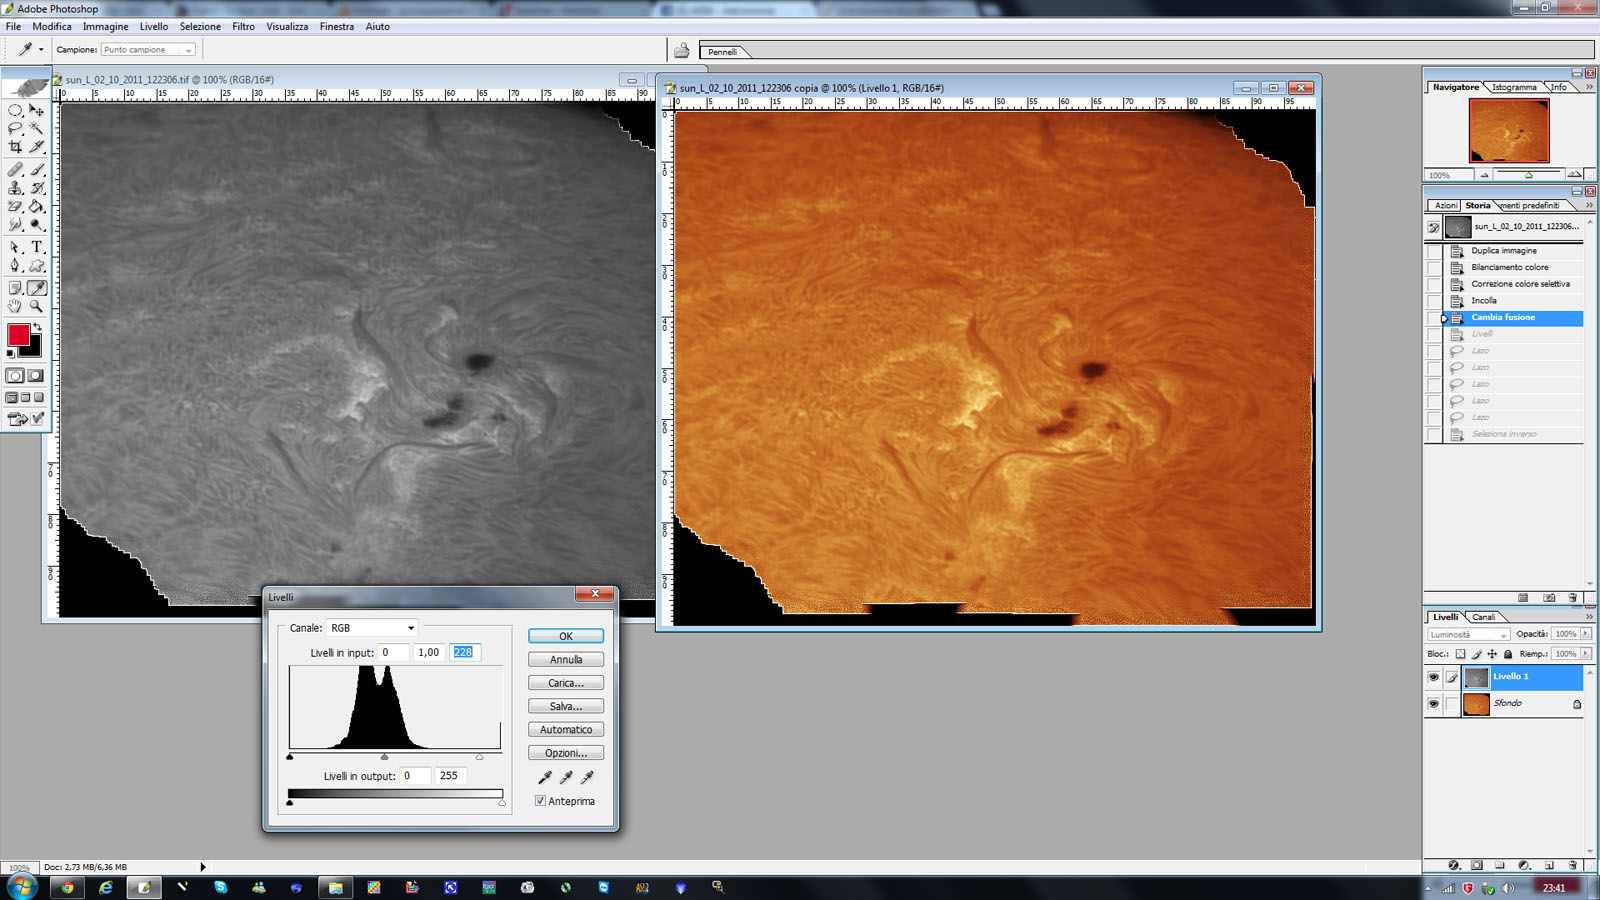Open the Opacità slider arrow
Viewport: 1600px width, 900px height.
point(1586,634)
